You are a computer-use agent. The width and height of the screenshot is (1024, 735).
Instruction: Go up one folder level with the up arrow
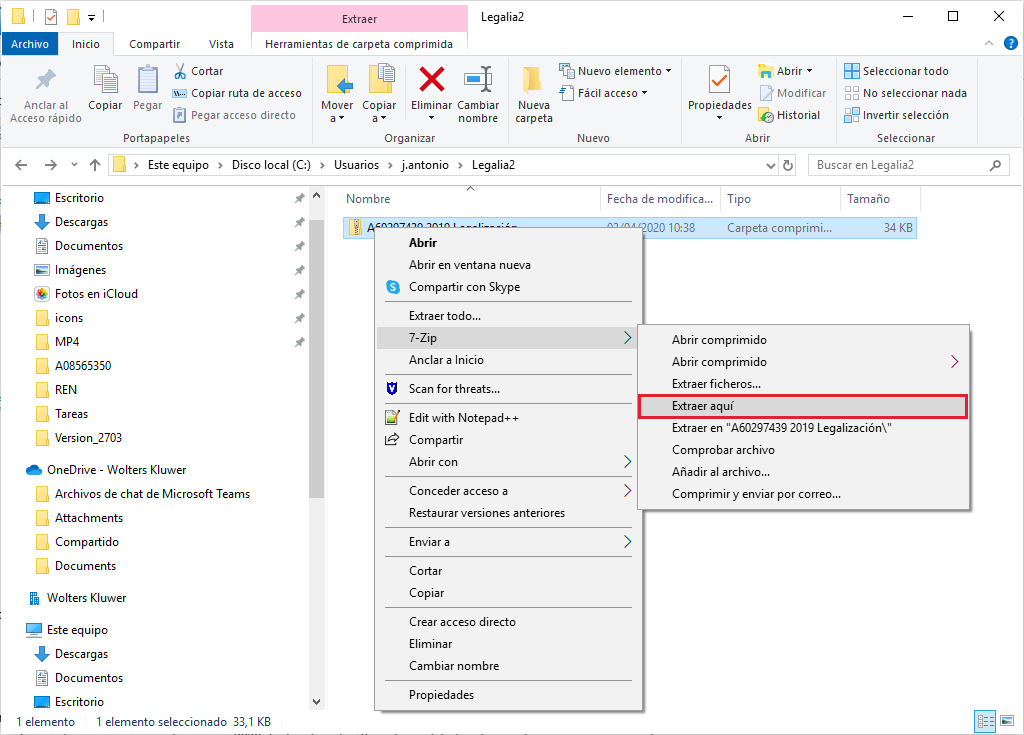[95, 165]
